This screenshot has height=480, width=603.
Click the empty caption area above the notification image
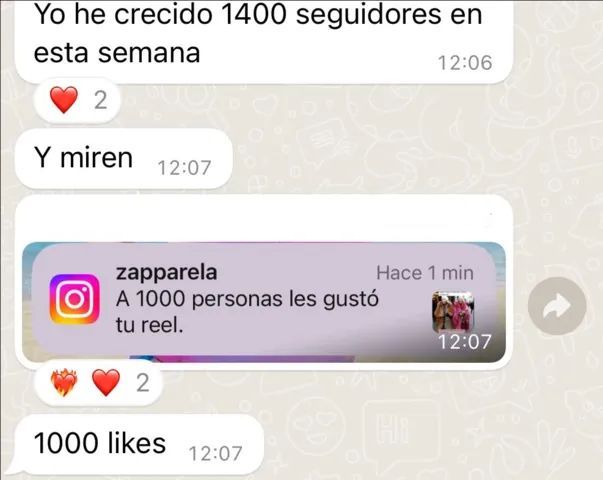[264, 218]
